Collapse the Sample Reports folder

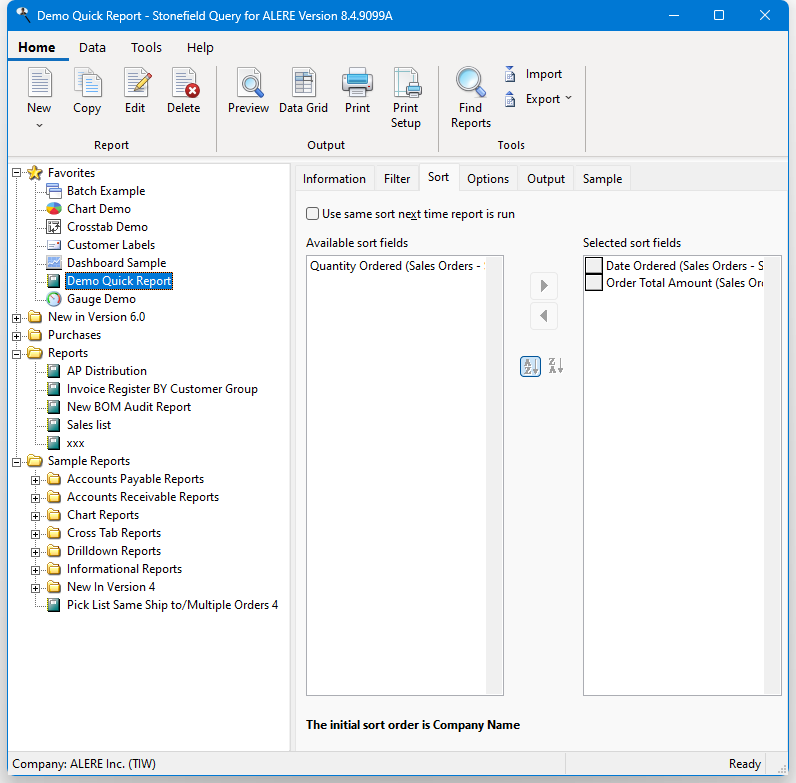(x=17, y=462)
